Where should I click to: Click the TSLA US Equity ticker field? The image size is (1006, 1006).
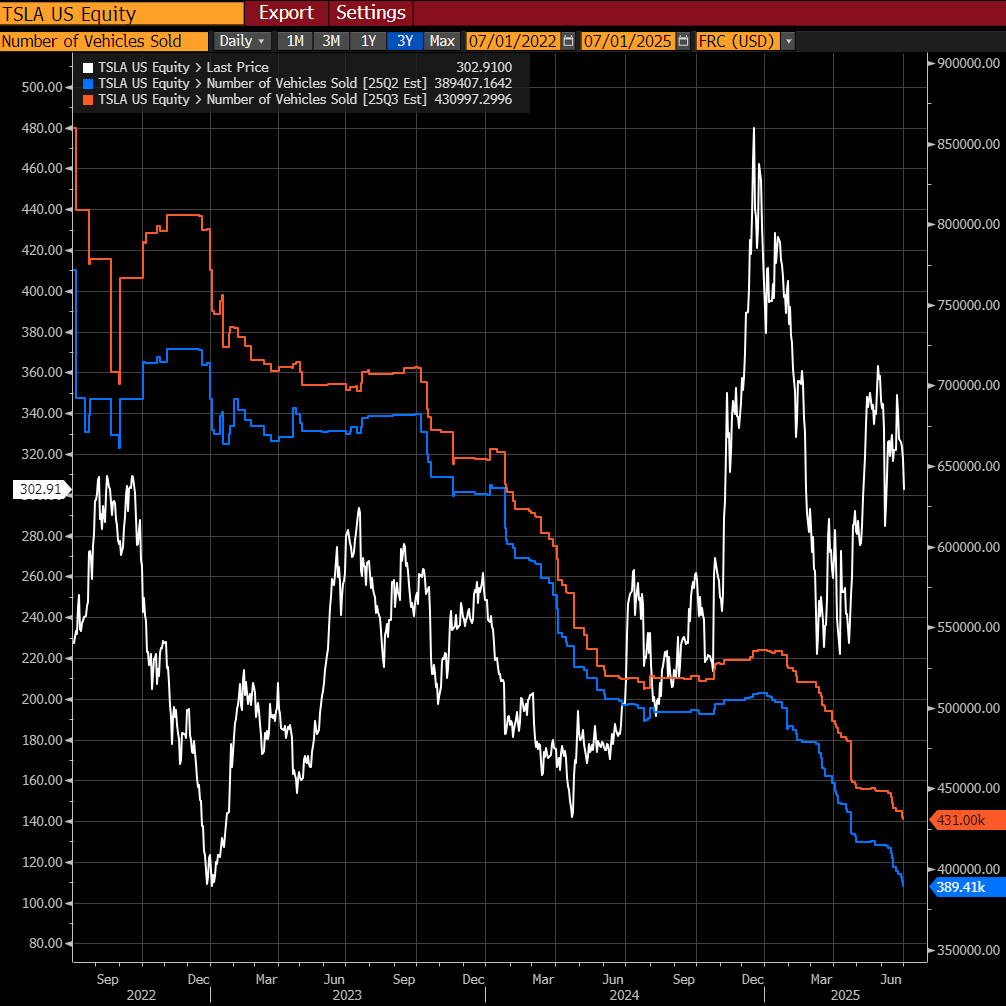click(x=122, y=13)
